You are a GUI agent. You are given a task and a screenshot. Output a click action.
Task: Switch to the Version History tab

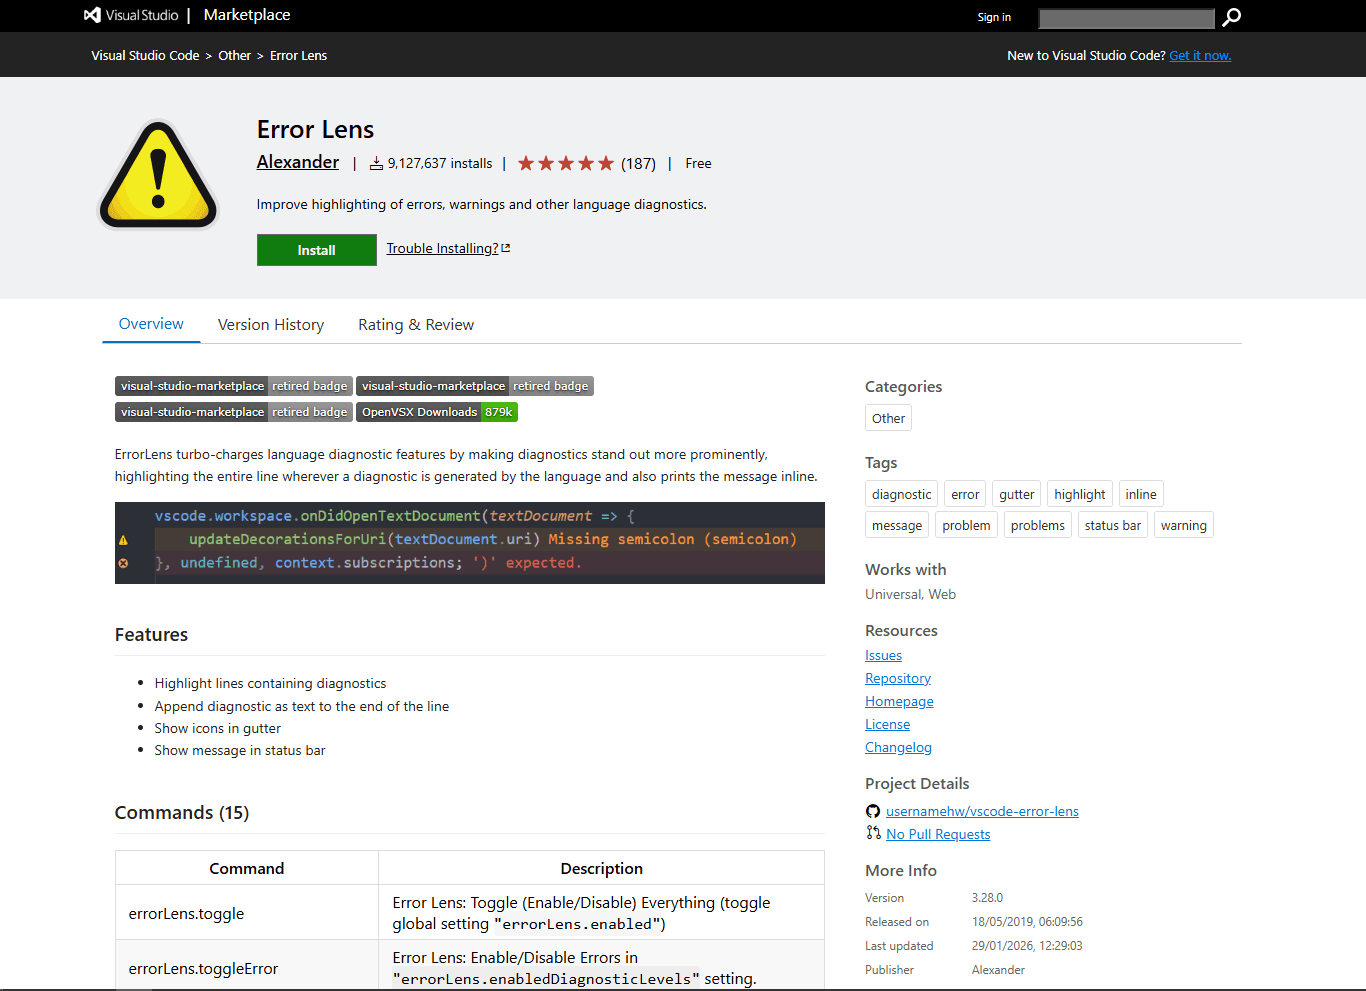pyautogui.click(x=271, y=325)
